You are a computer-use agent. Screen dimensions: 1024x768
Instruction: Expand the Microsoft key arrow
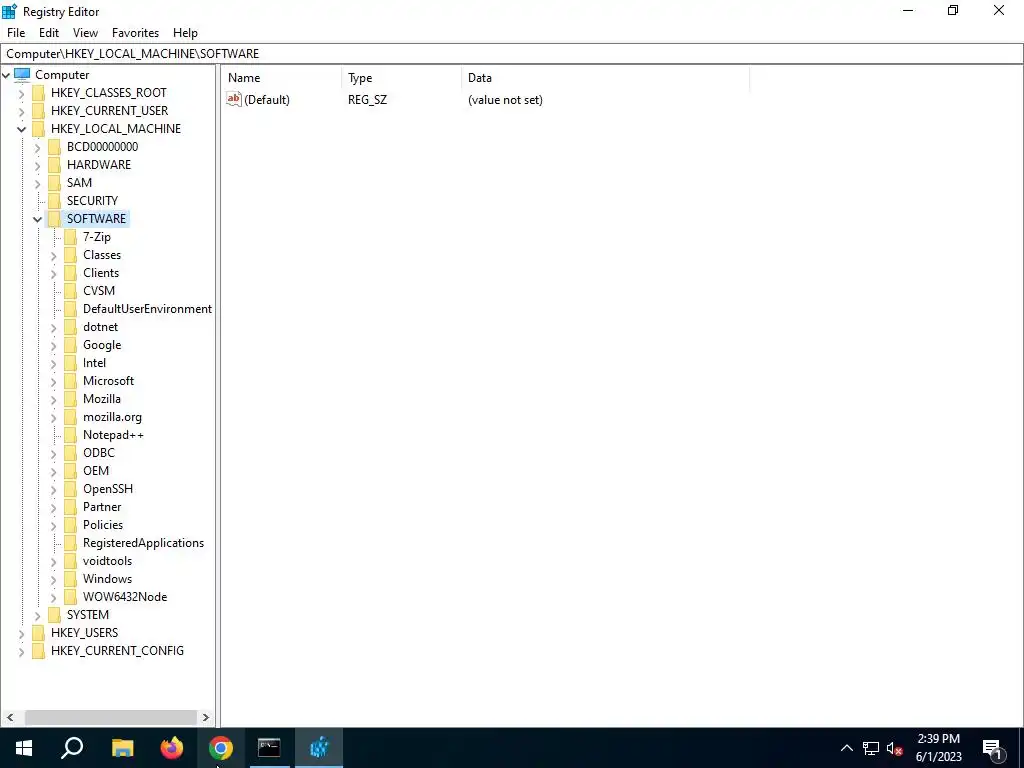pos(54,381)
